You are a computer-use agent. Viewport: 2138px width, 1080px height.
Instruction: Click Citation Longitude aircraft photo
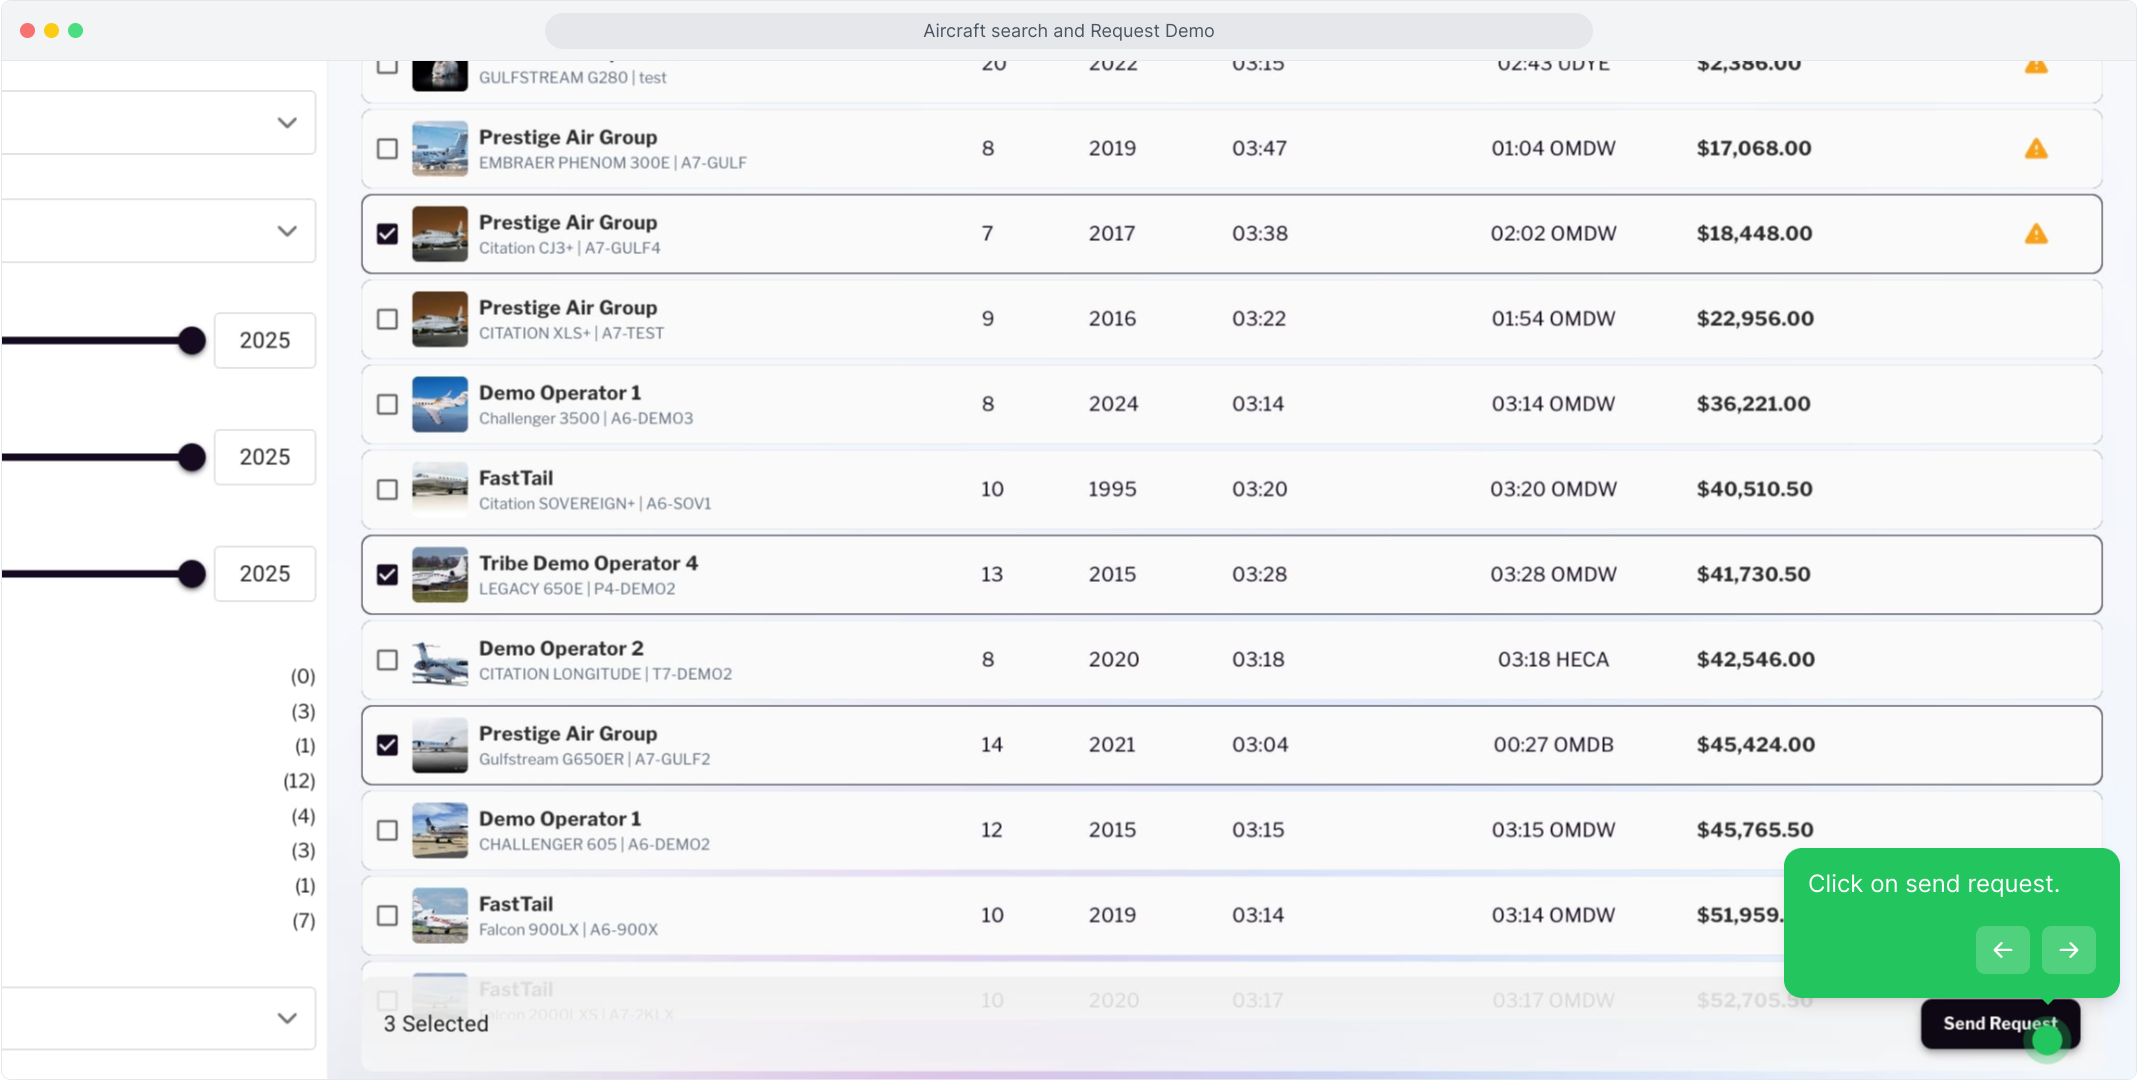(440, 660)
